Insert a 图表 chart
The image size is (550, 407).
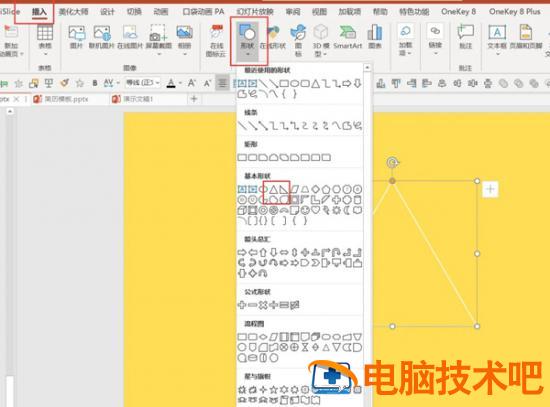[x=375, y=37]
